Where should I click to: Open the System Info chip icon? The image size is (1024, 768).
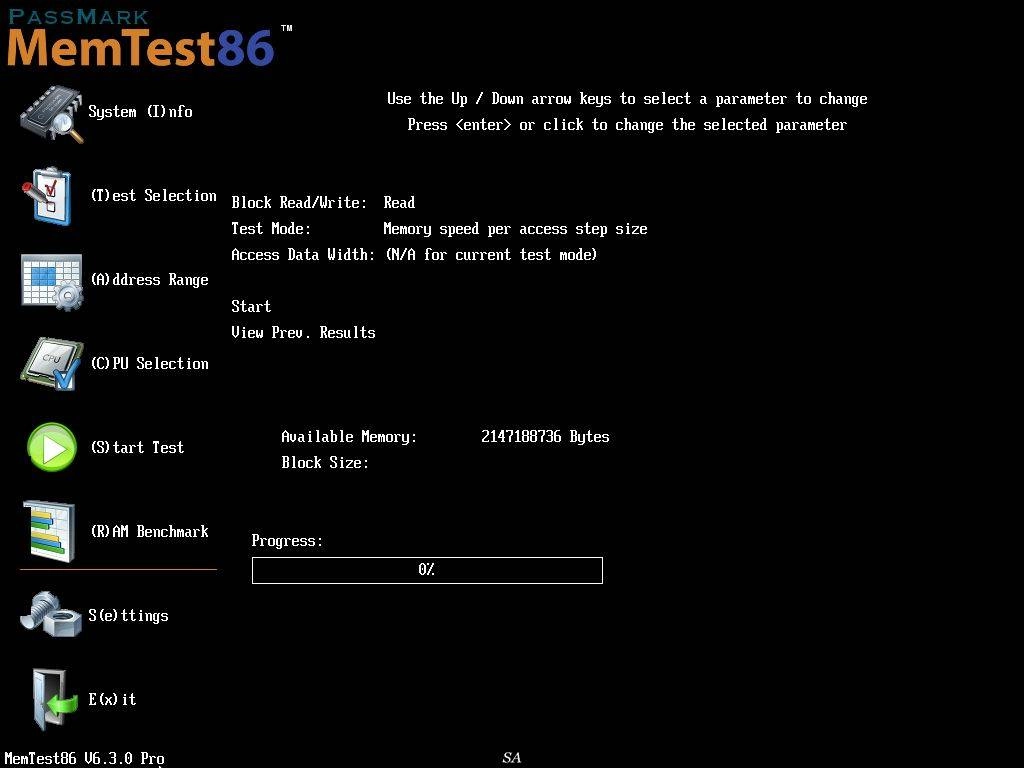(52, 114)
